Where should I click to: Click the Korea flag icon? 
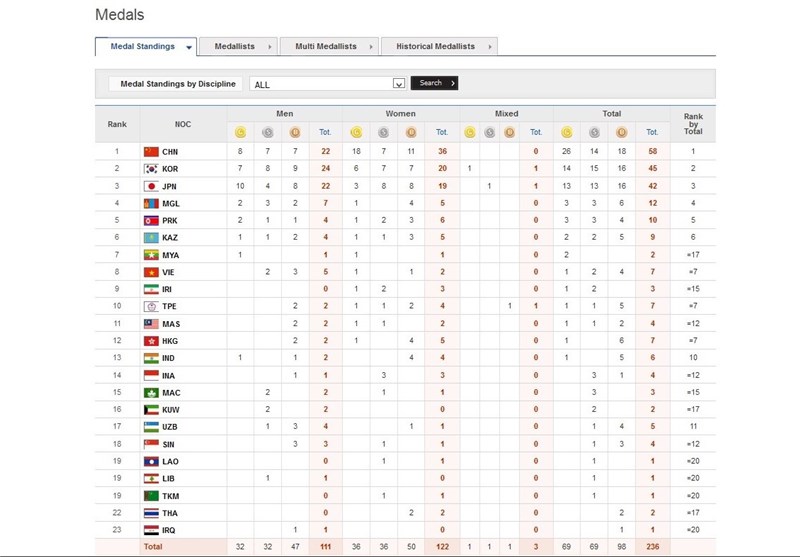tap(152, 169)
